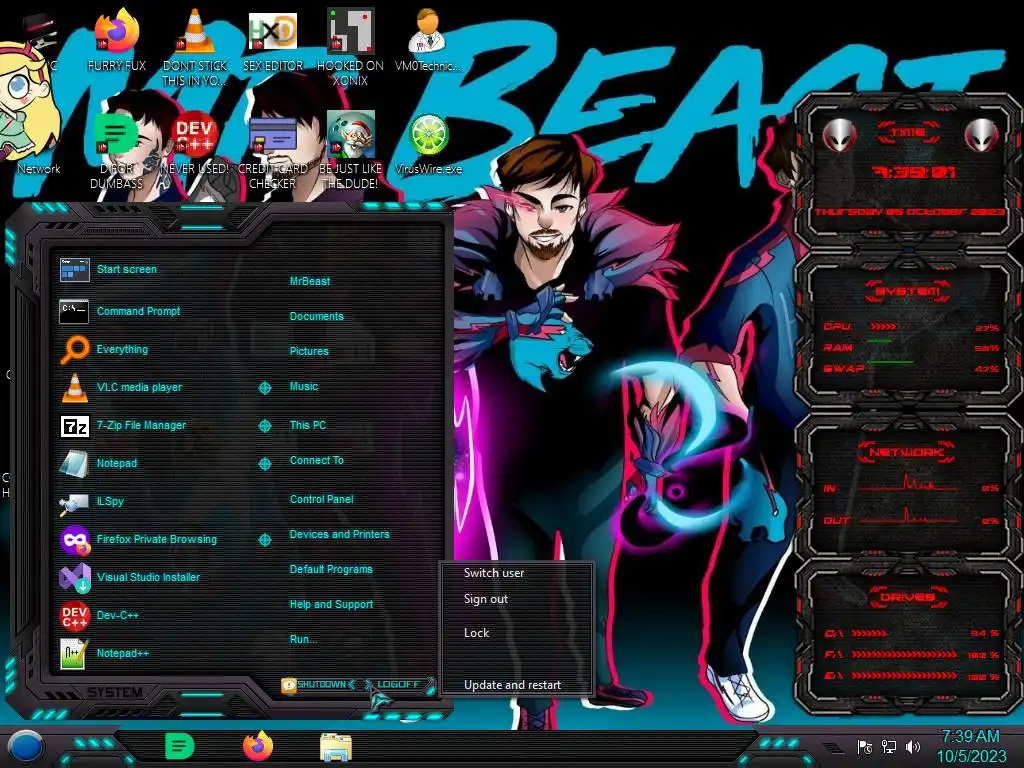
Task: Launch Notepad++ from the start menu
Action: [x=103, y=653]
